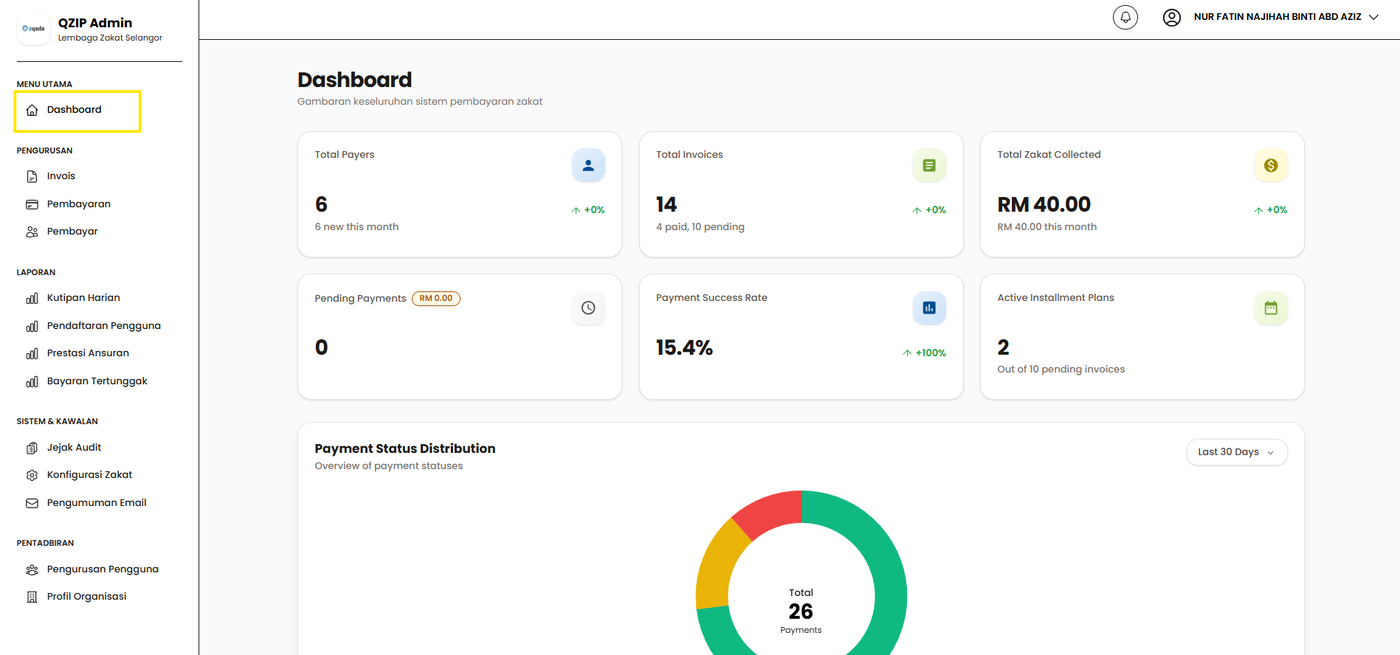1400x655 pixels.
Task: Click the Total Zakat Collected coin icon
Action: coord(1270,166)
